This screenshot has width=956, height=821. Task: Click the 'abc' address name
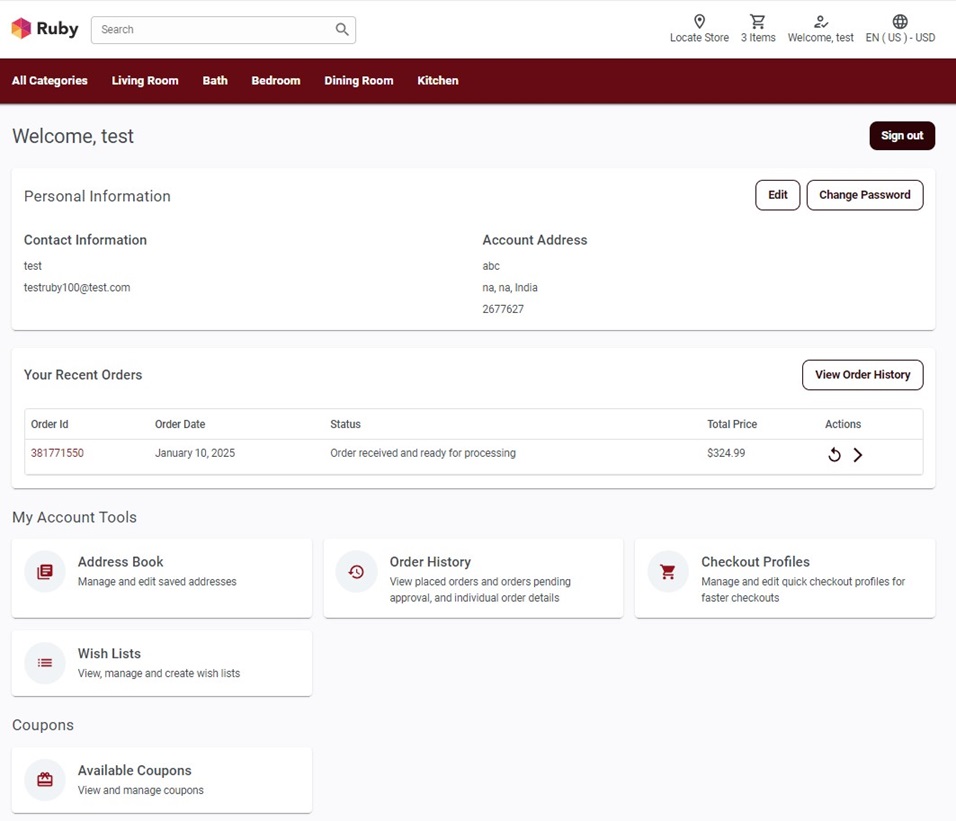coord(491,266)
